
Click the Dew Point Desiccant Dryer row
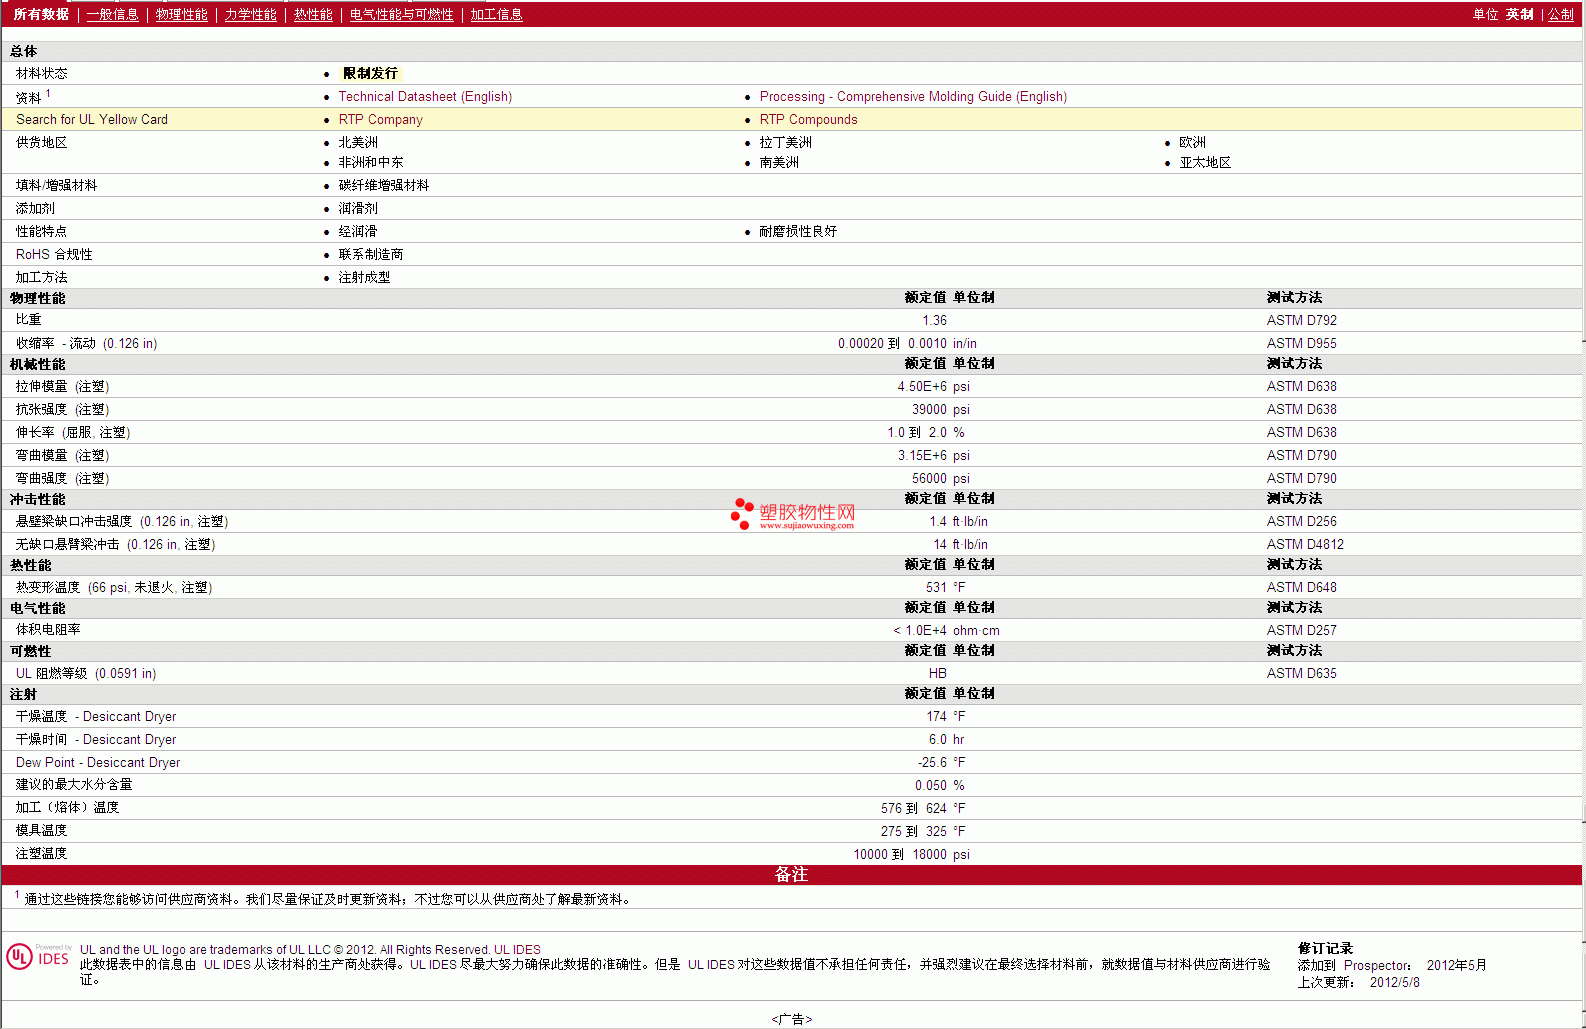point(792,762)
